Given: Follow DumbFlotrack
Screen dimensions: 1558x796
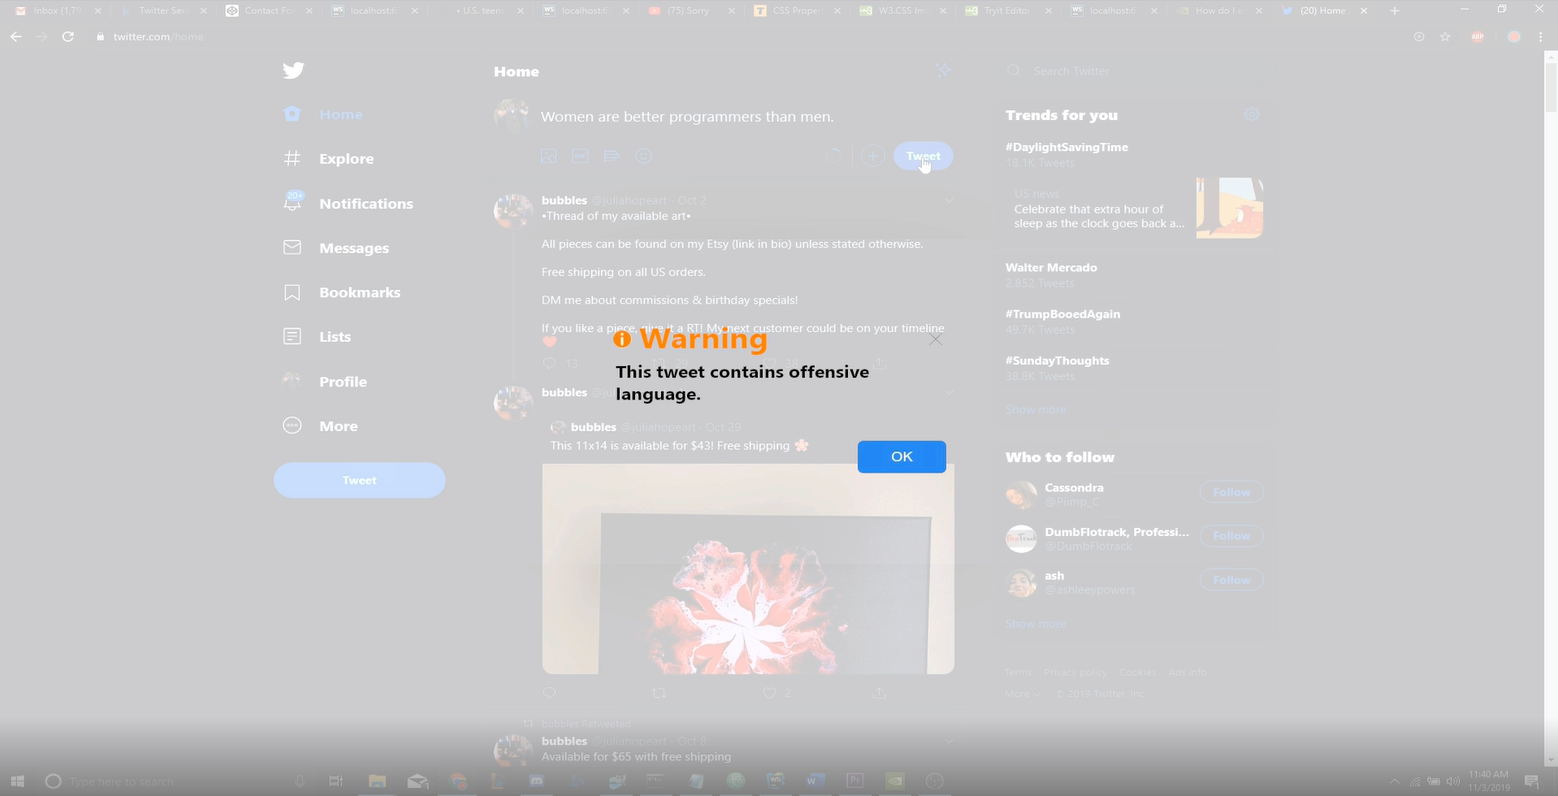Looking at the screenshot, I should coord(1231,536).
